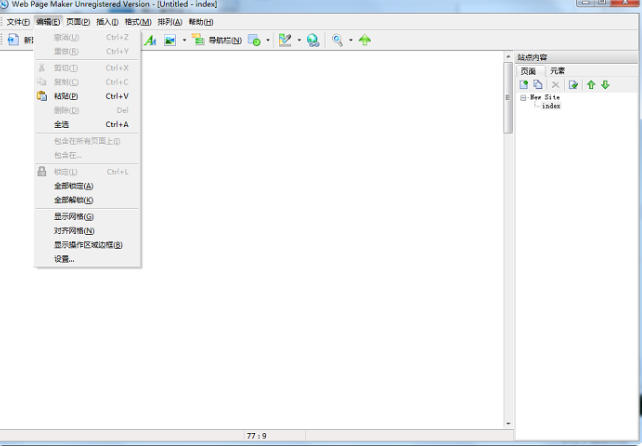Add a new page in site panel

click(x=524, y=85)
